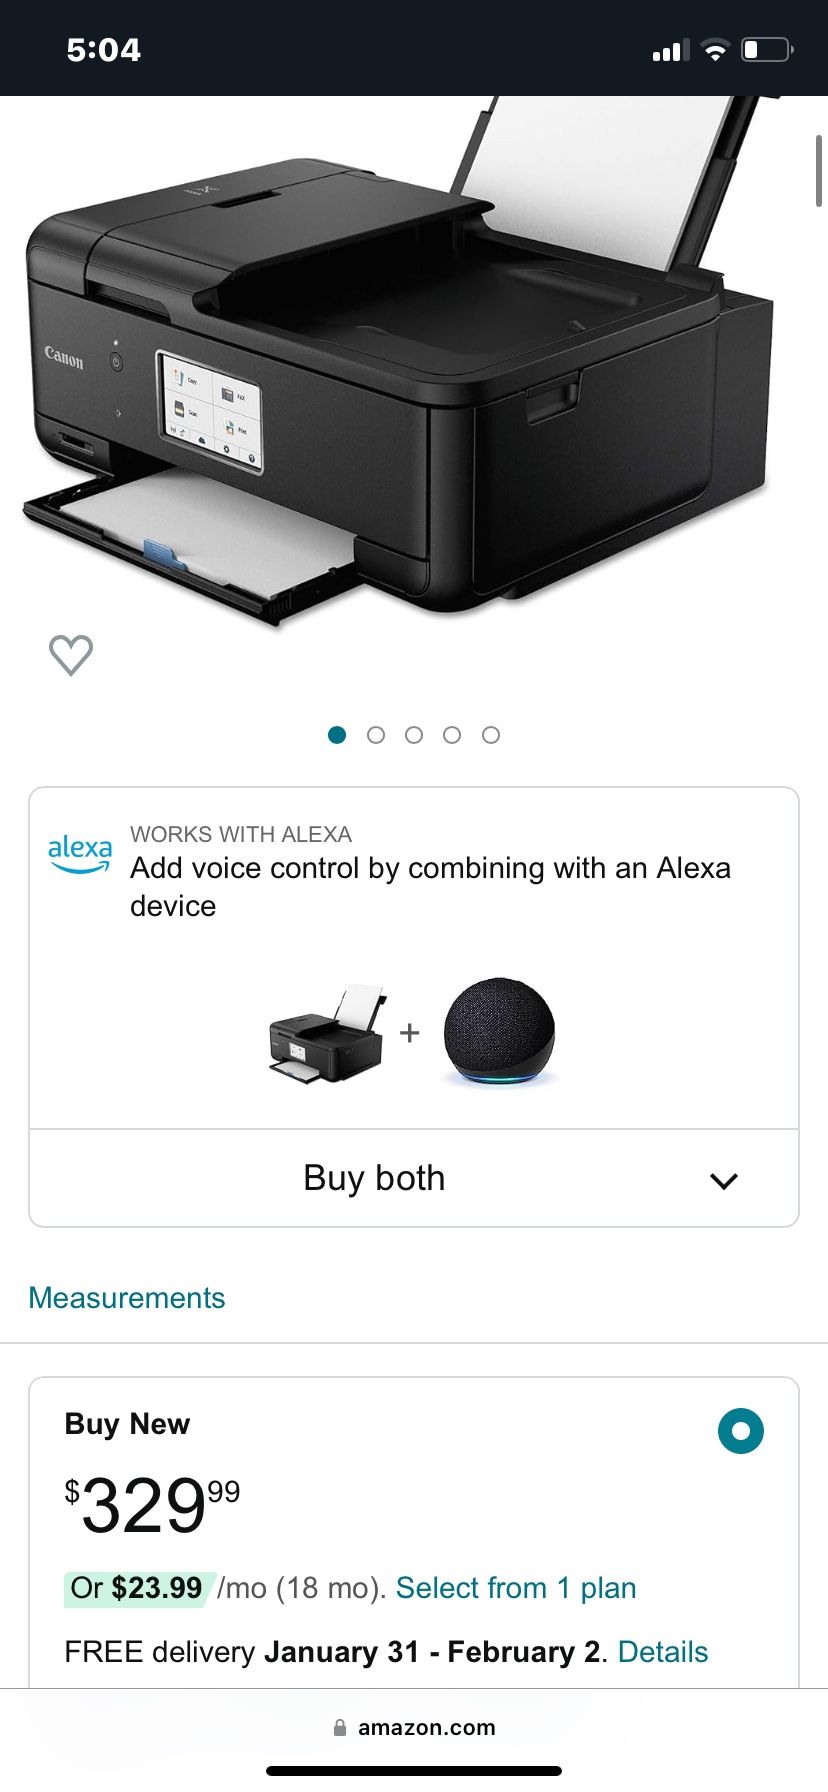Tap the plus sign between products
This screenshot has width=828, height=1792.
click(409, 1032)
